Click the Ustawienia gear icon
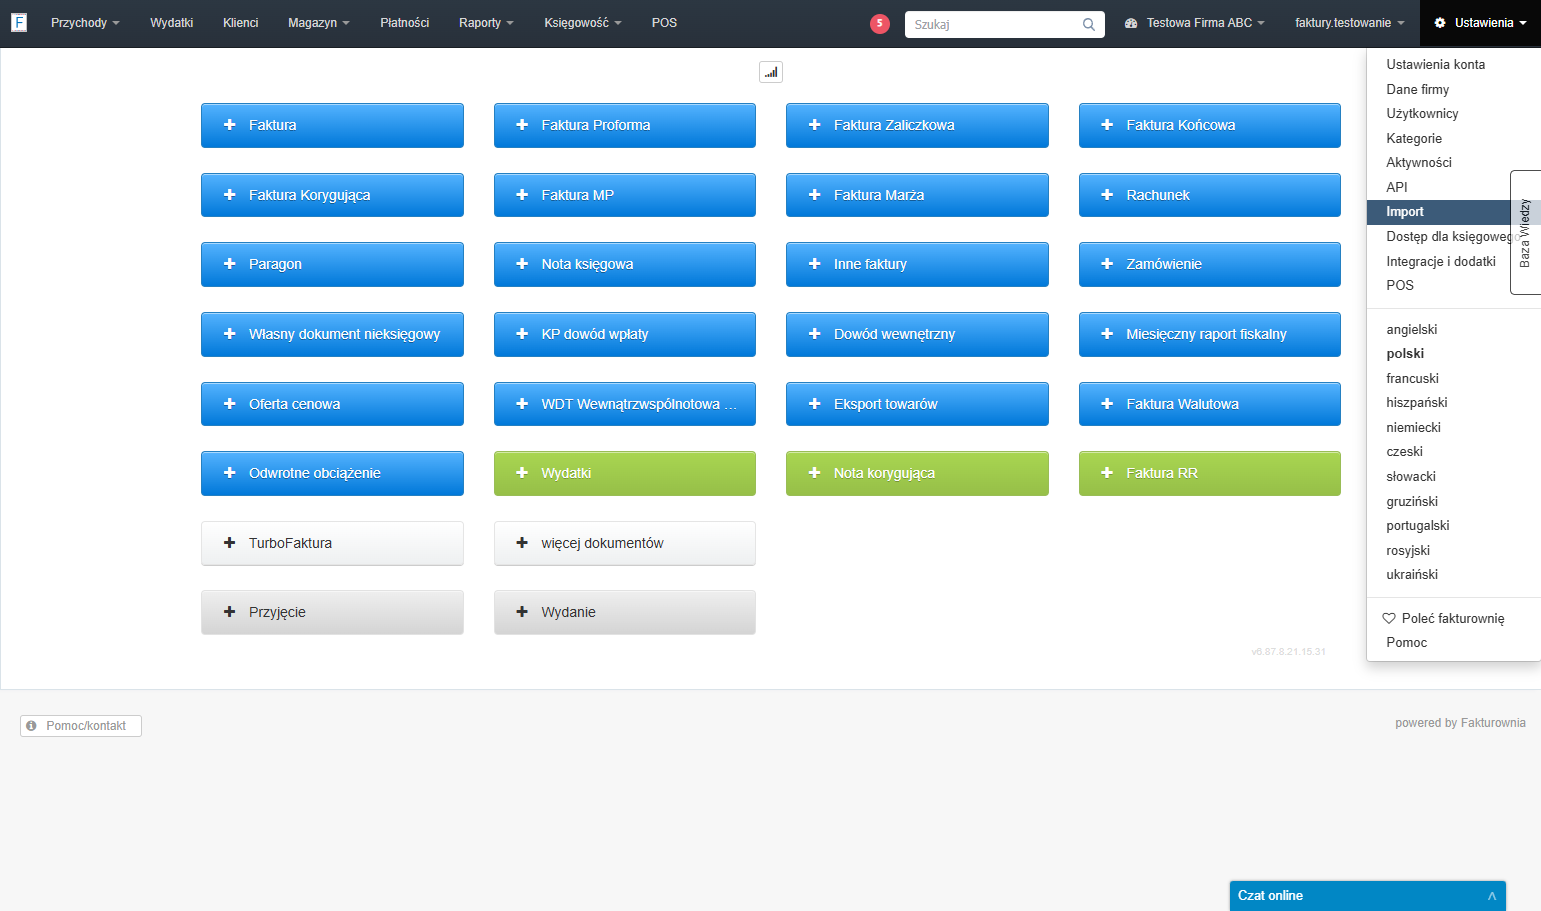Image resolution: width=1541 pixels, height=911 pixels. click(x=1440, y=23)
